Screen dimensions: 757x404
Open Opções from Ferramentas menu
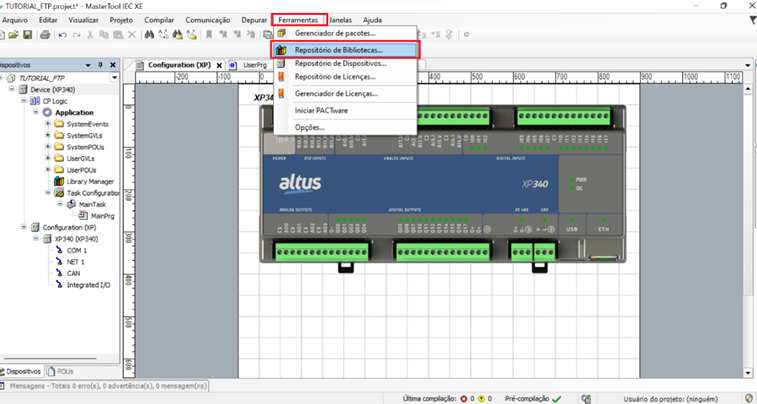pyautogui.click(x=345, y=127)
